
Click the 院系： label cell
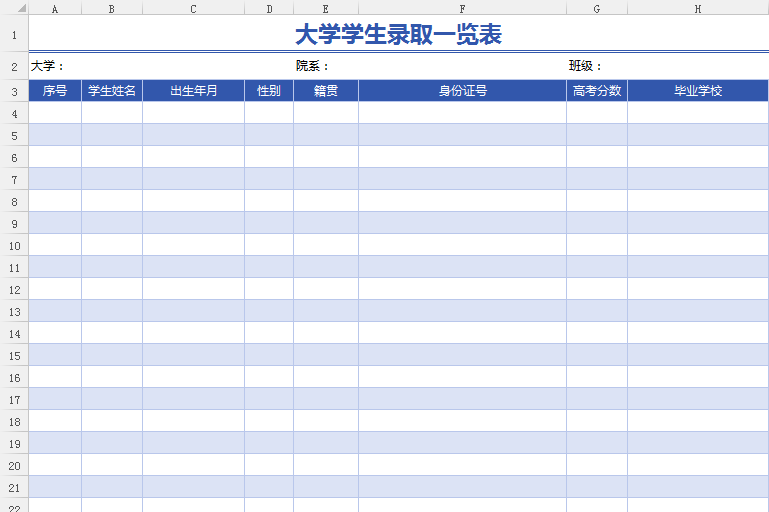(x=312, y=66)
